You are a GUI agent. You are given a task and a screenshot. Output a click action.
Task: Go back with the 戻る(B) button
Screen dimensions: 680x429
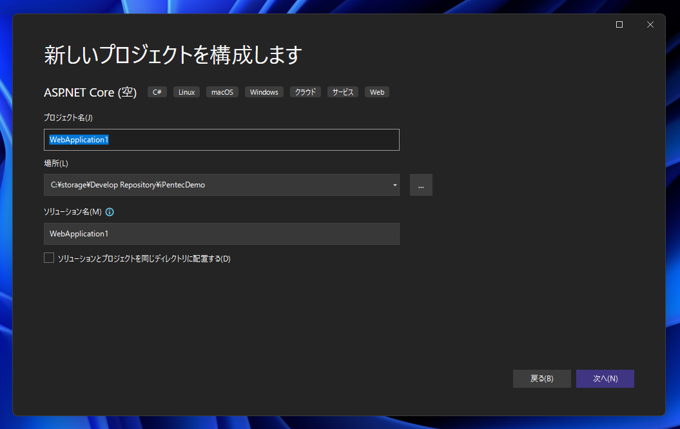(x=542, y=379)
